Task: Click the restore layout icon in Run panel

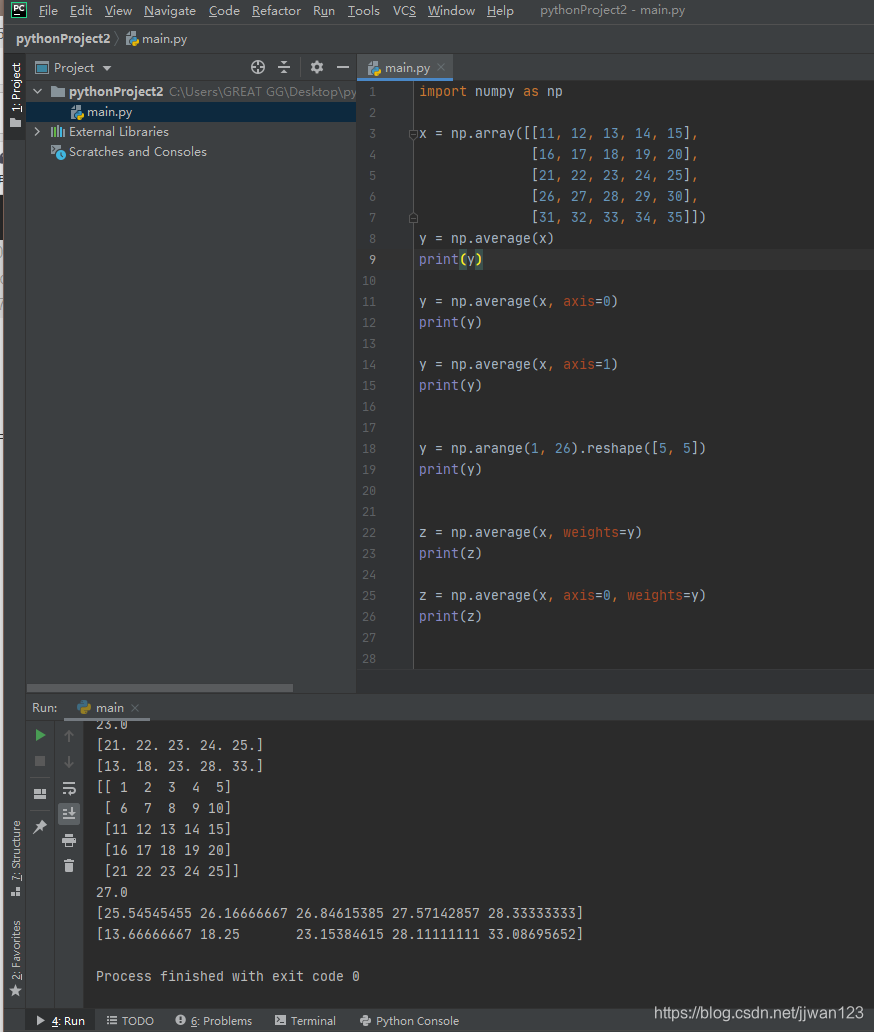Action: pos(40,794)
